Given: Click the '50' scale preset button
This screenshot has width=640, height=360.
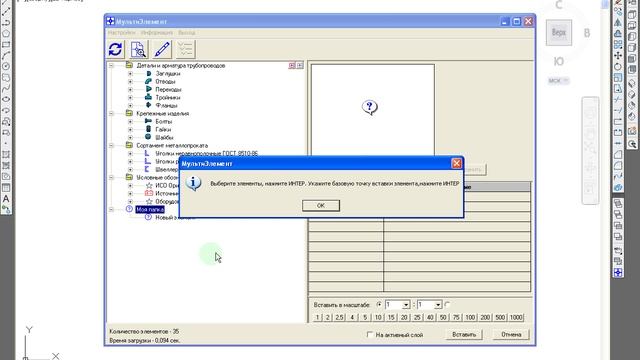Looking at the screenshot, I should [x=443, y=318].
